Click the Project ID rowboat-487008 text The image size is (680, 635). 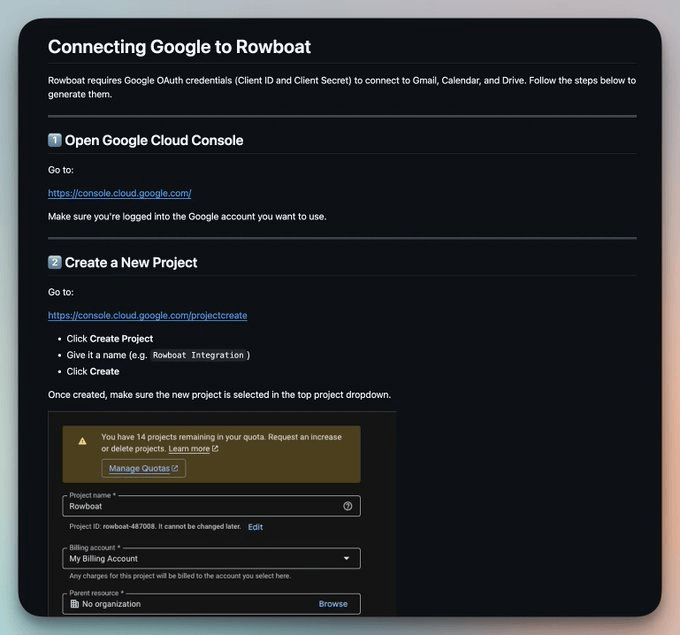pos(155,527)
